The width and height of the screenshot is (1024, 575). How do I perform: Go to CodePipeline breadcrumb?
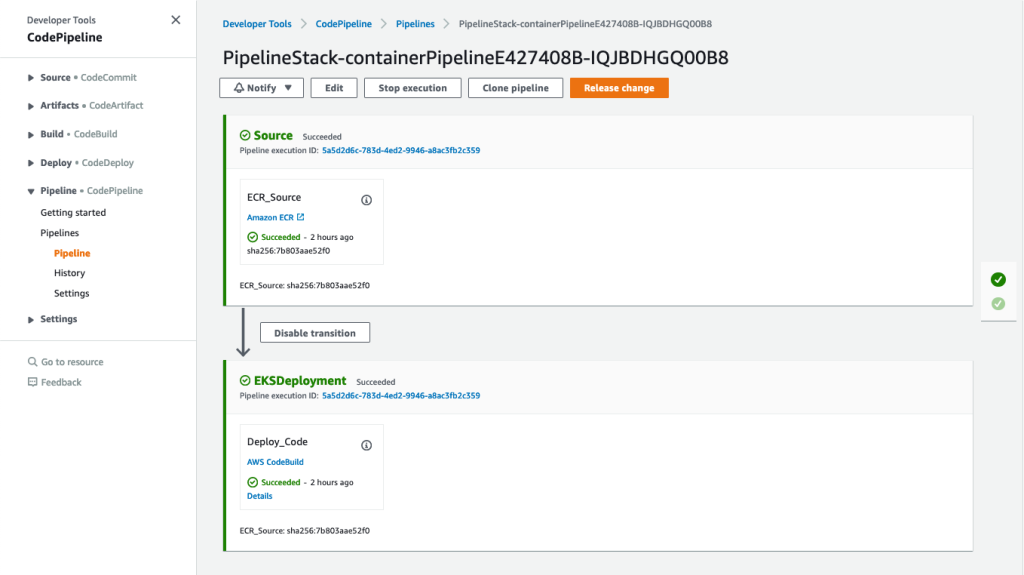tap(344, 24)
